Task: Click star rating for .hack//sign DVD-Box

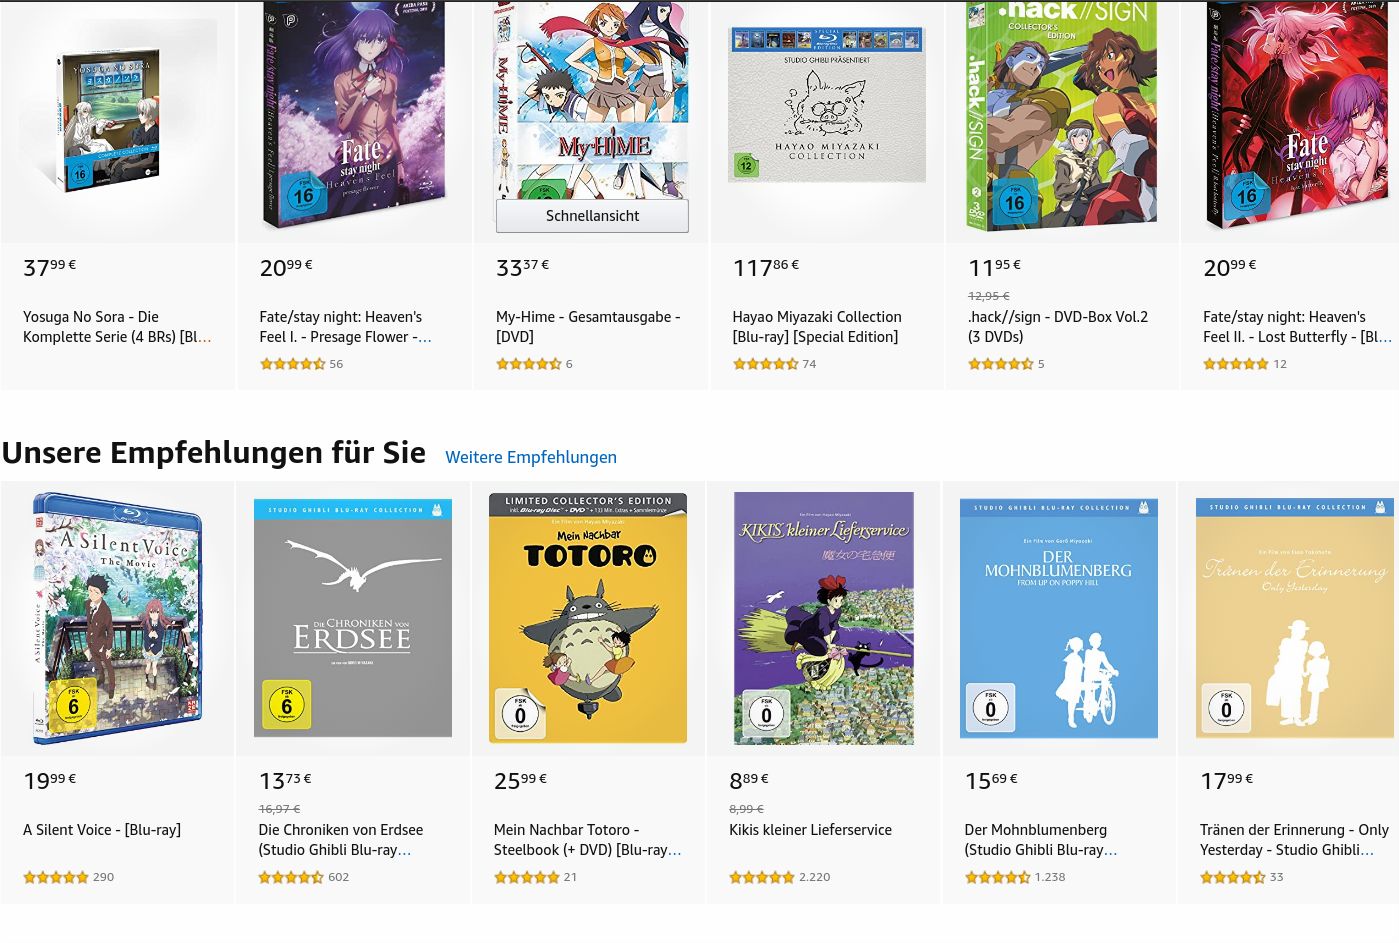Action: tap(1000, 364)
